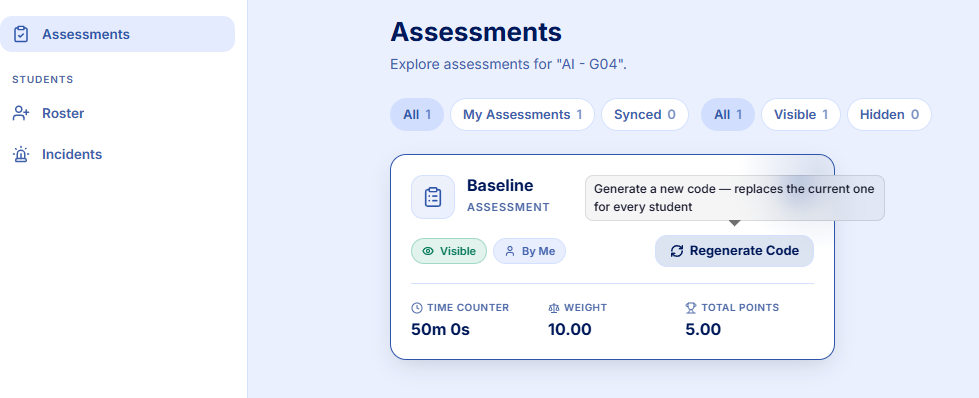The image size is (979, 398).
Task: Click the ASSESSMENT type label under Baseline
Action: point(508,207)
